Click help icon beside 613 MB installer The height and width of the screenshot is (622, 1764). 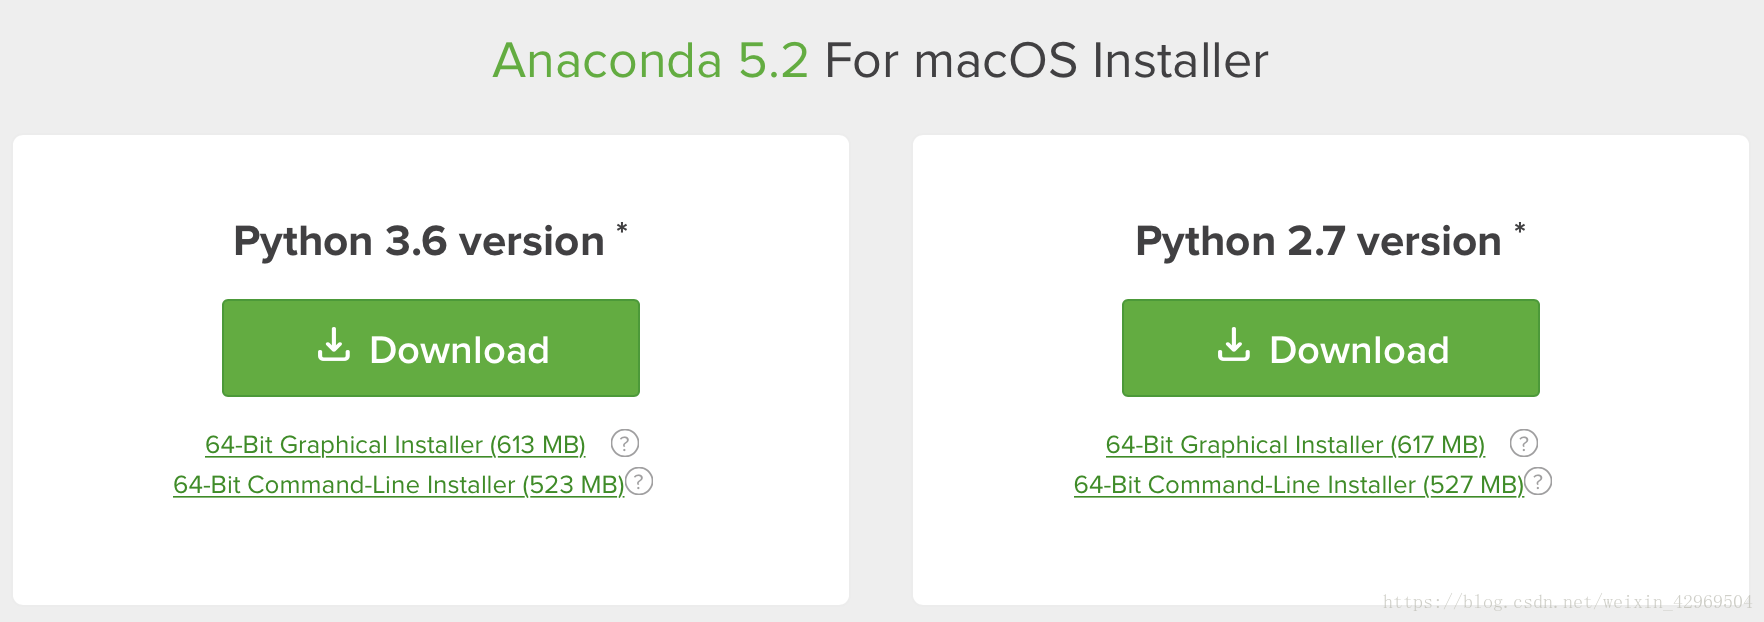[x=625, y=443]
